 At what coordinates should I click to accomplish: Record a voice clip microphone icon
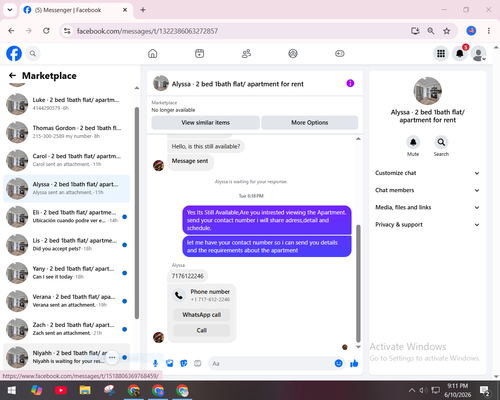(x=155, y=363)
